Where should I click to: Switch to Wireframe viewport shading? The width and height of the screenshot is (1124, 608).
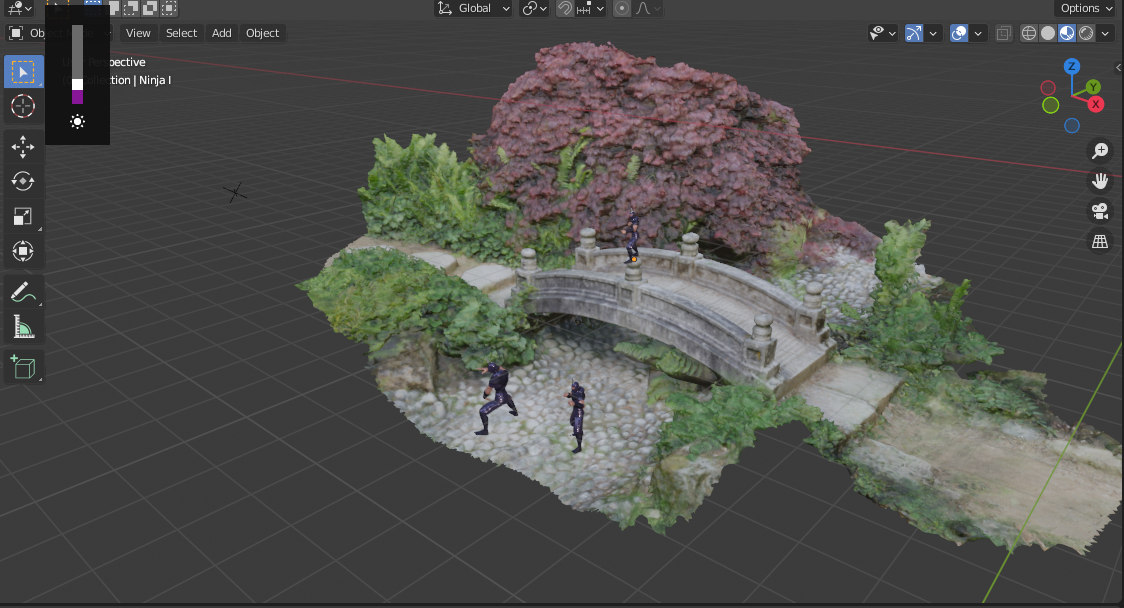tap(1029, 33)
